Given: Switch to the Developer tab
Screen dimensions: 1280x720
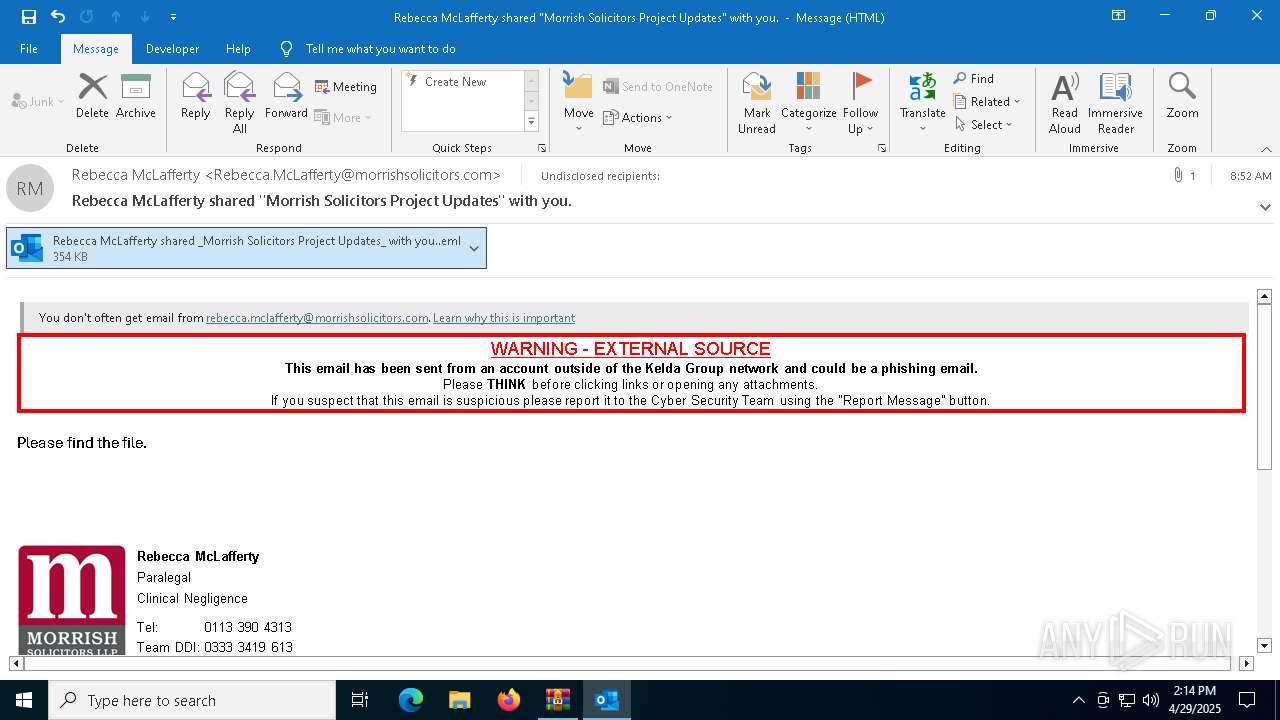Looking at the screenshot, I should coord(172,49).
